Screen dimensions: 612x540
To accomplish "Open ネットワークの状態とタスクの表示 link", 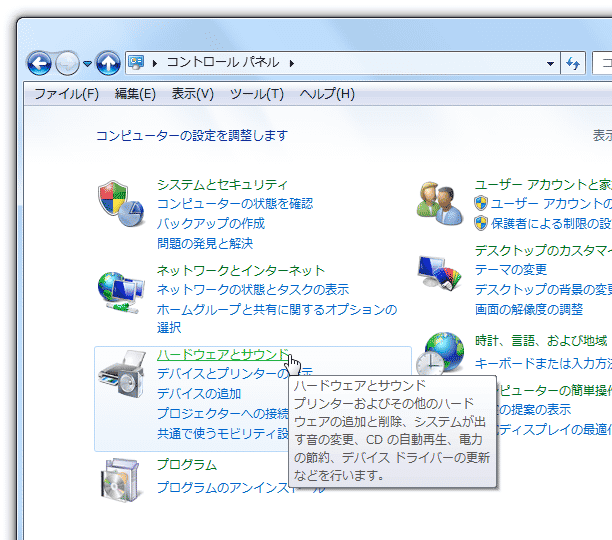I will (253, 290).
